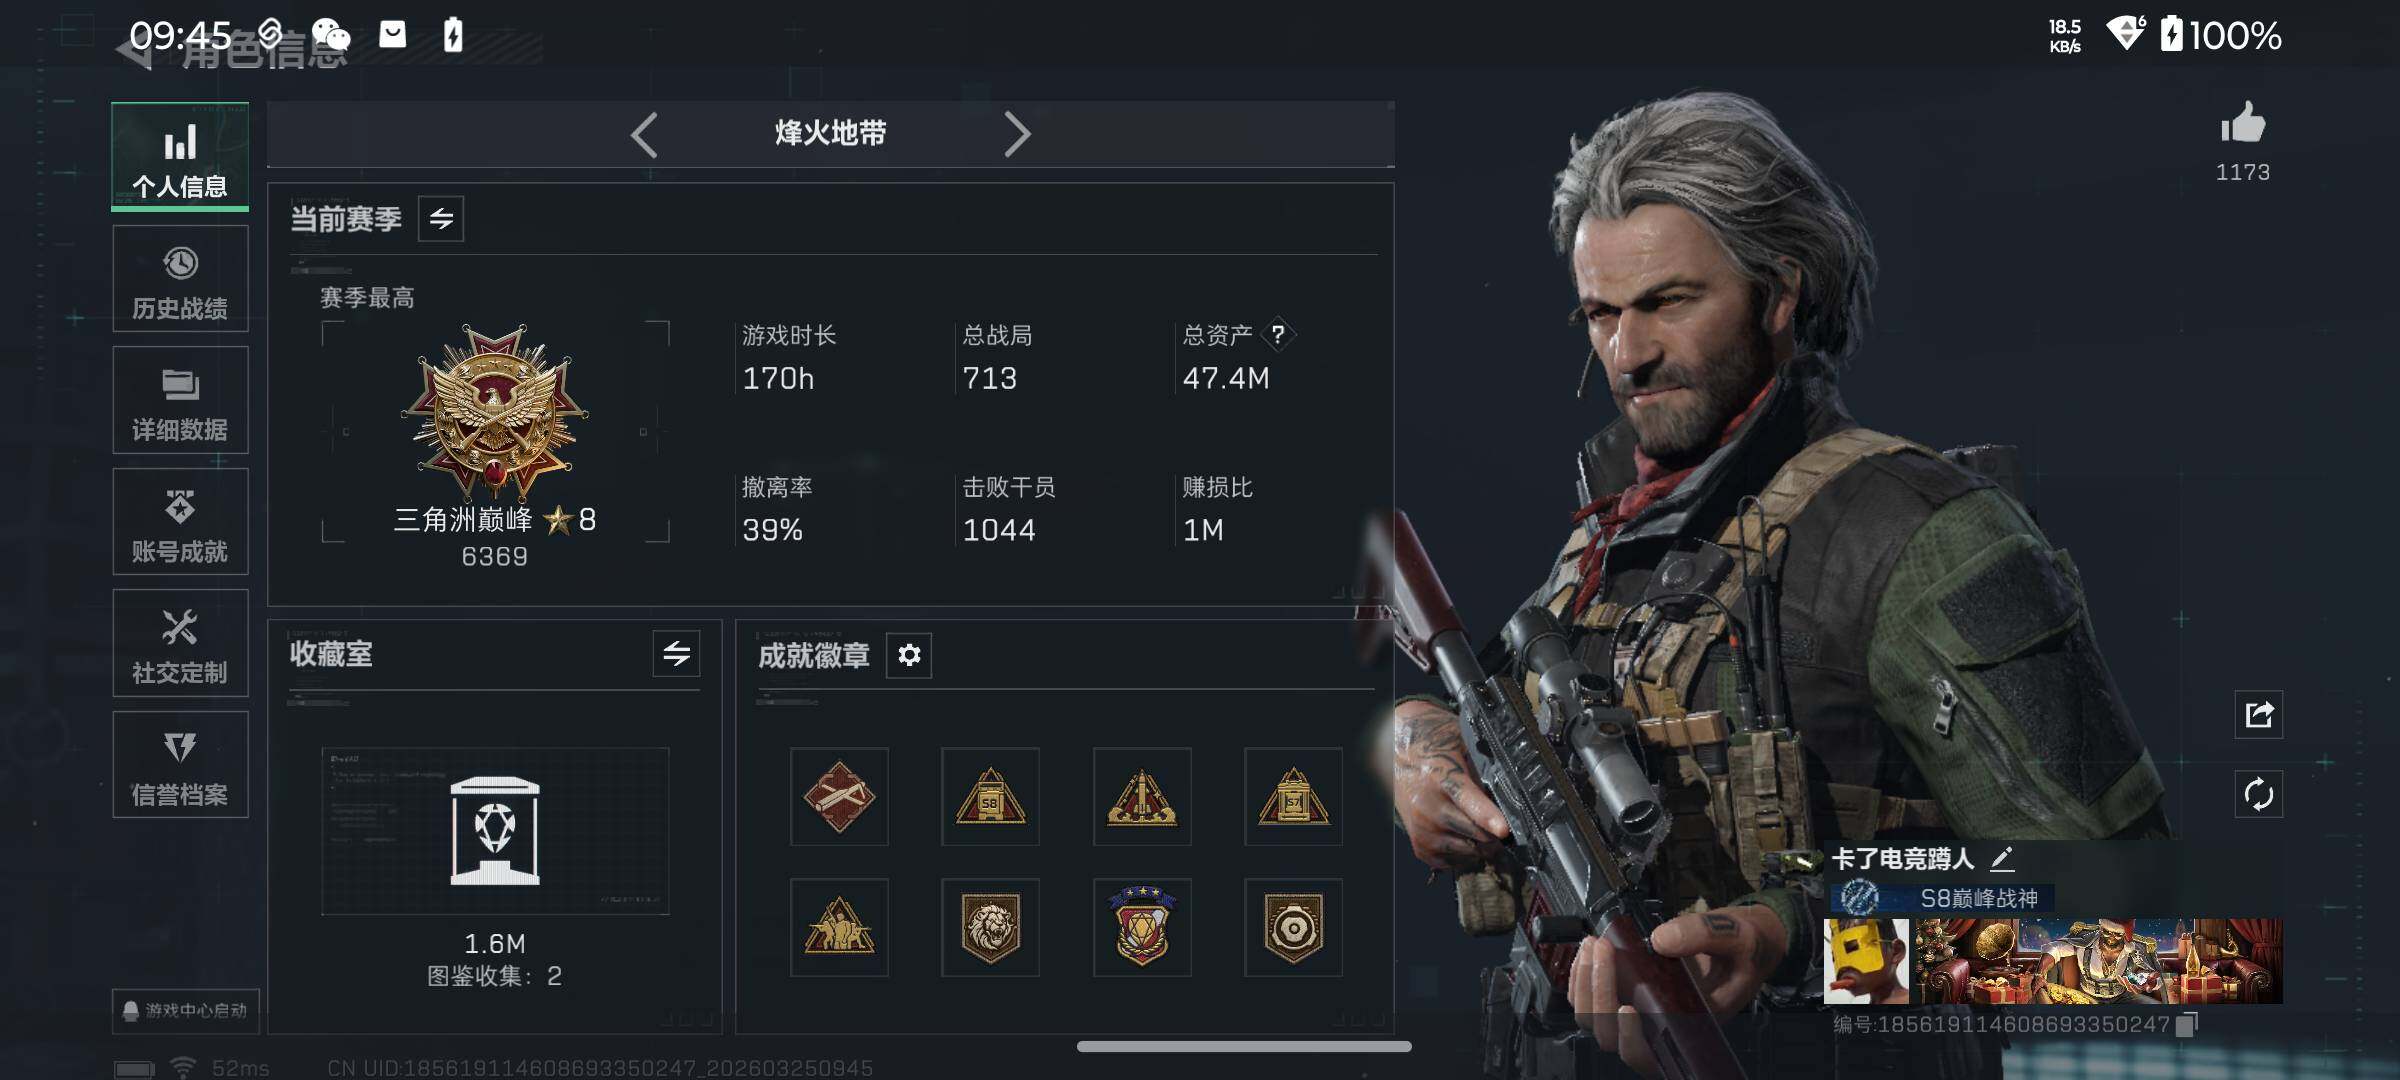Copy the player ID number icon

(x=2187, y=1024)
